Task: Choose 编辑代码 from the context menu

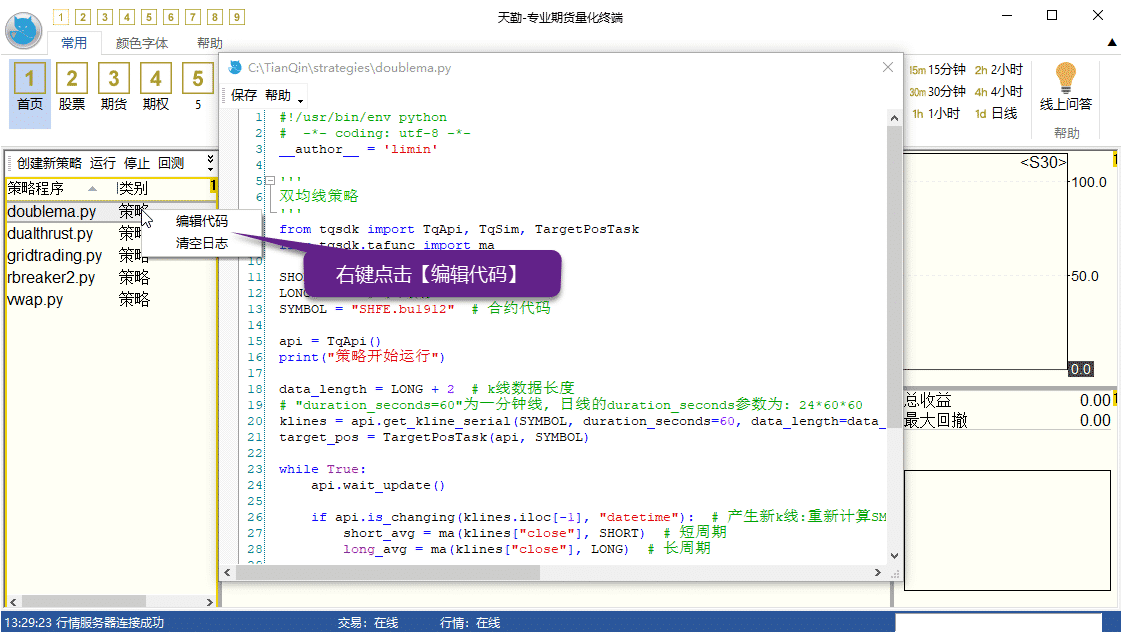Action: [202, 221]
